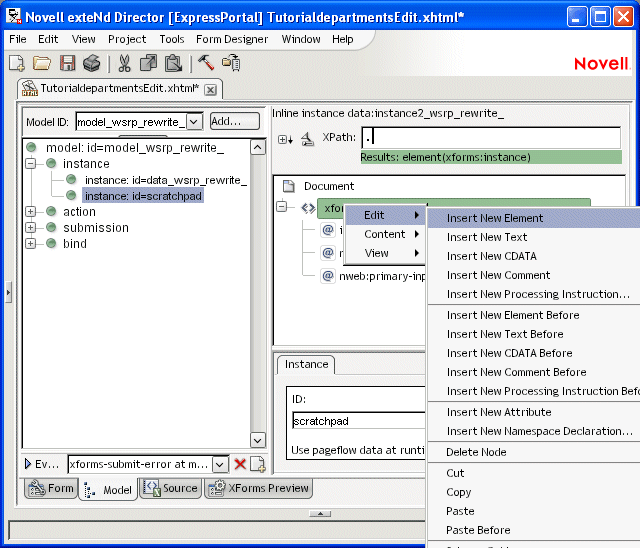Click the ID field containing scratchpad
This screenshot has height=548, width=640.
358,421
